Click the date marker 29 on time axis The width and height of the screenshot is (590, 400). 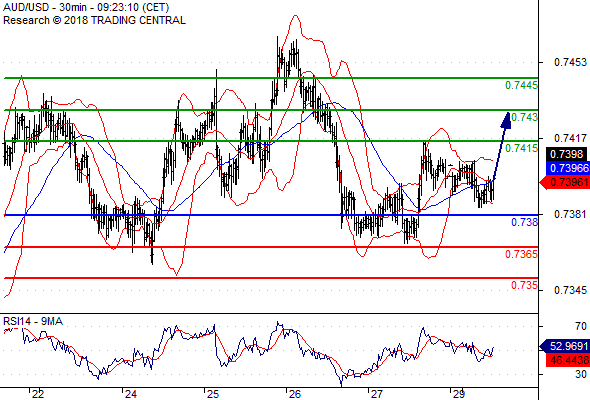click(x=459, y=394)
